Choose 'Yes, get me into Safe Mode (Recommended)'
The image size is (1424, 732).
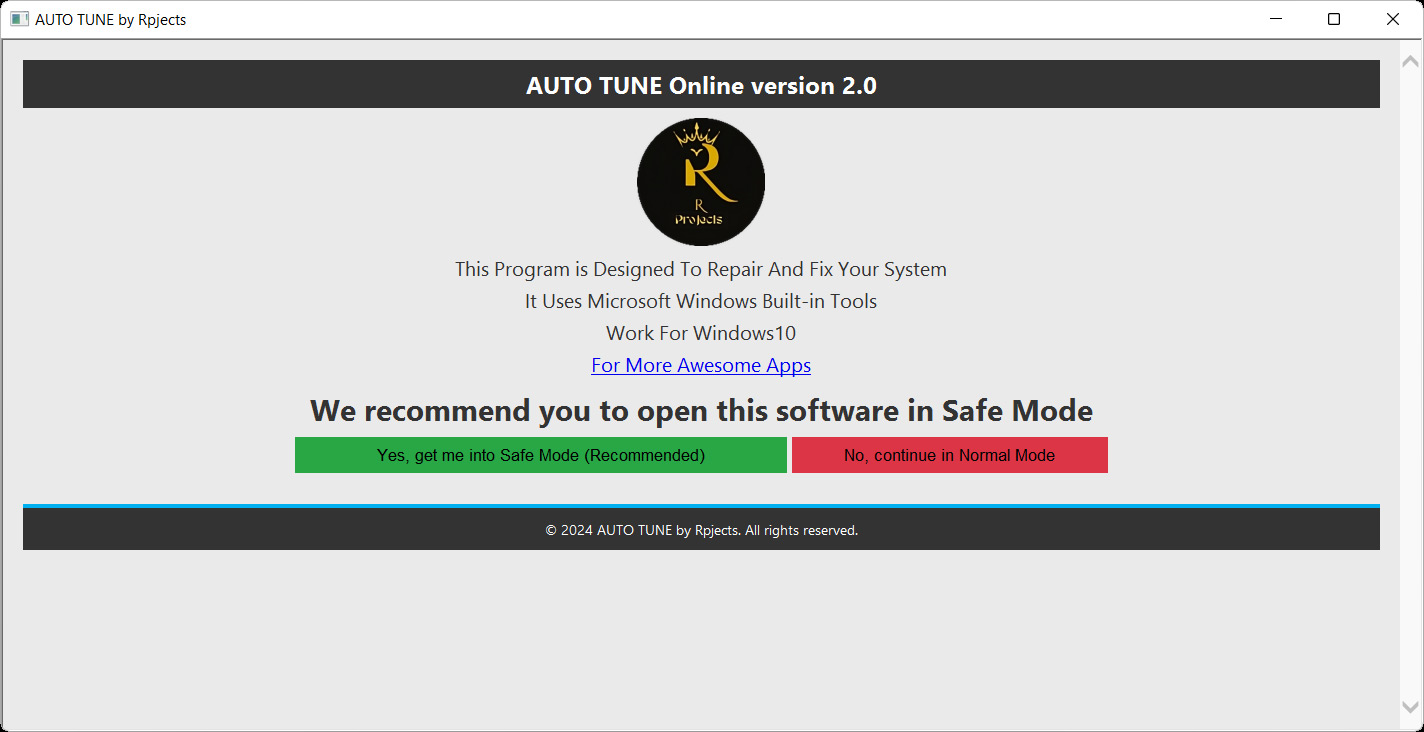pos(541,455)
